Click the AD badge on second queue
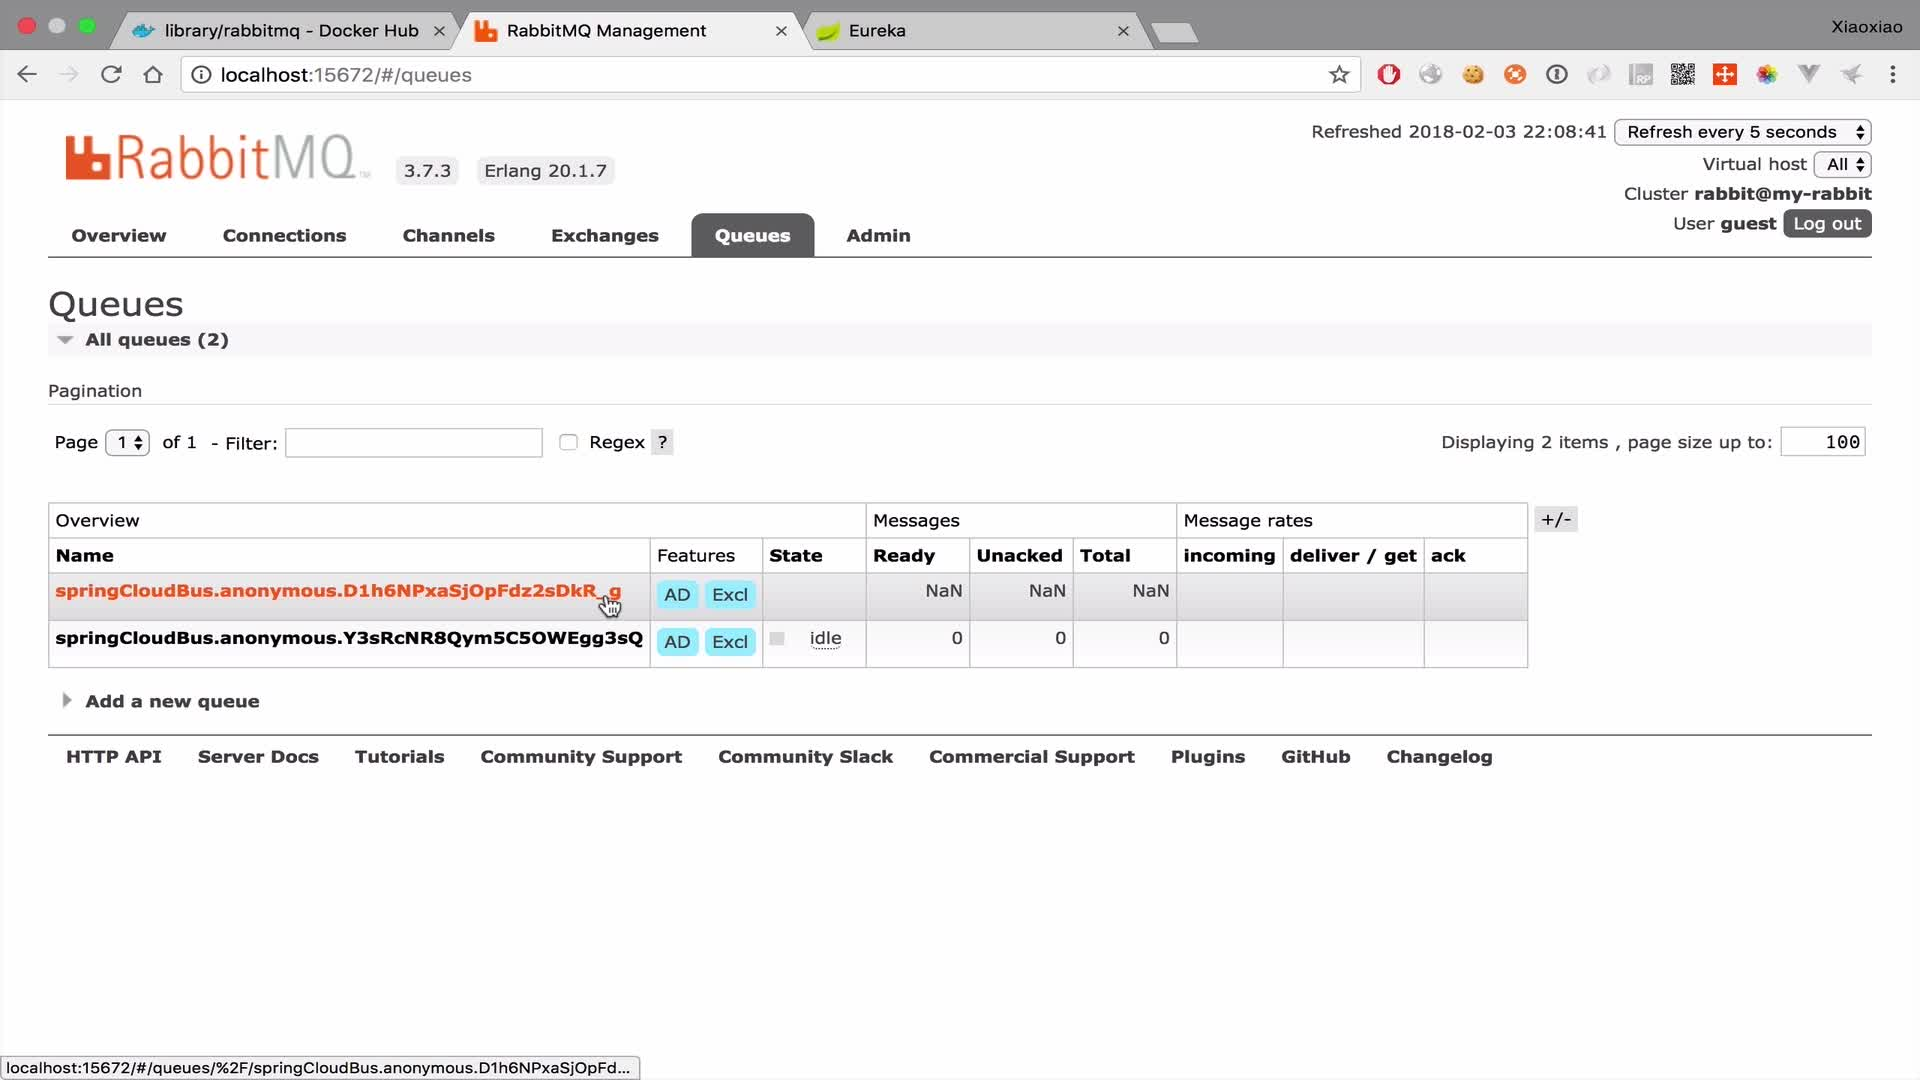This screenshot has width=1920, height=1080. [678, 641]
